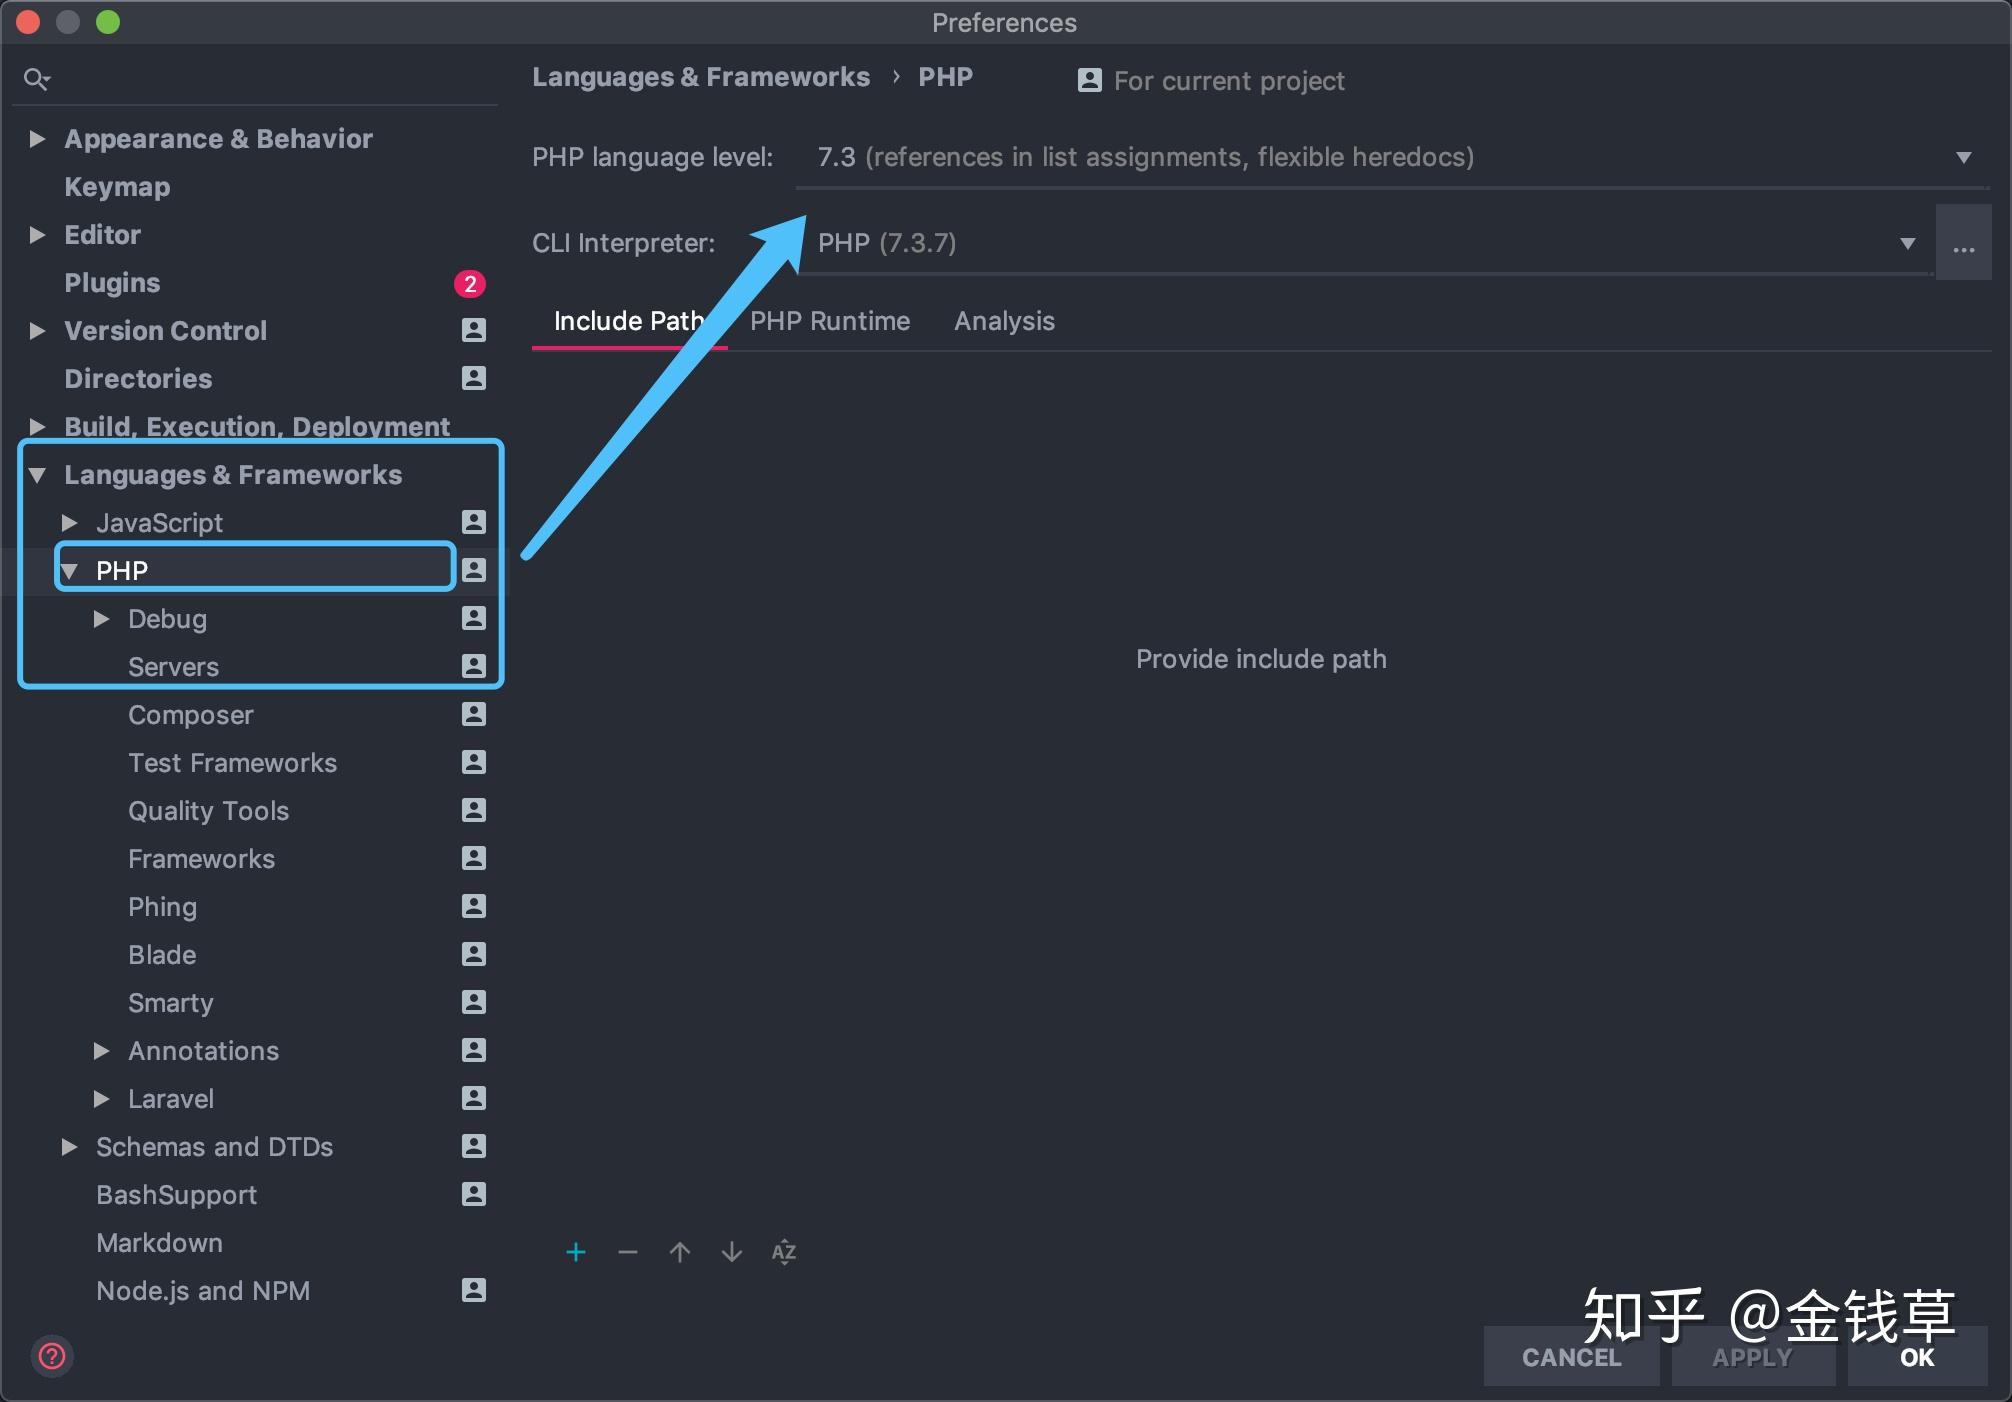Viewport: 2012px width, 1402px height.
Task: Select the Composer settings item
Action: coord(190,714)
